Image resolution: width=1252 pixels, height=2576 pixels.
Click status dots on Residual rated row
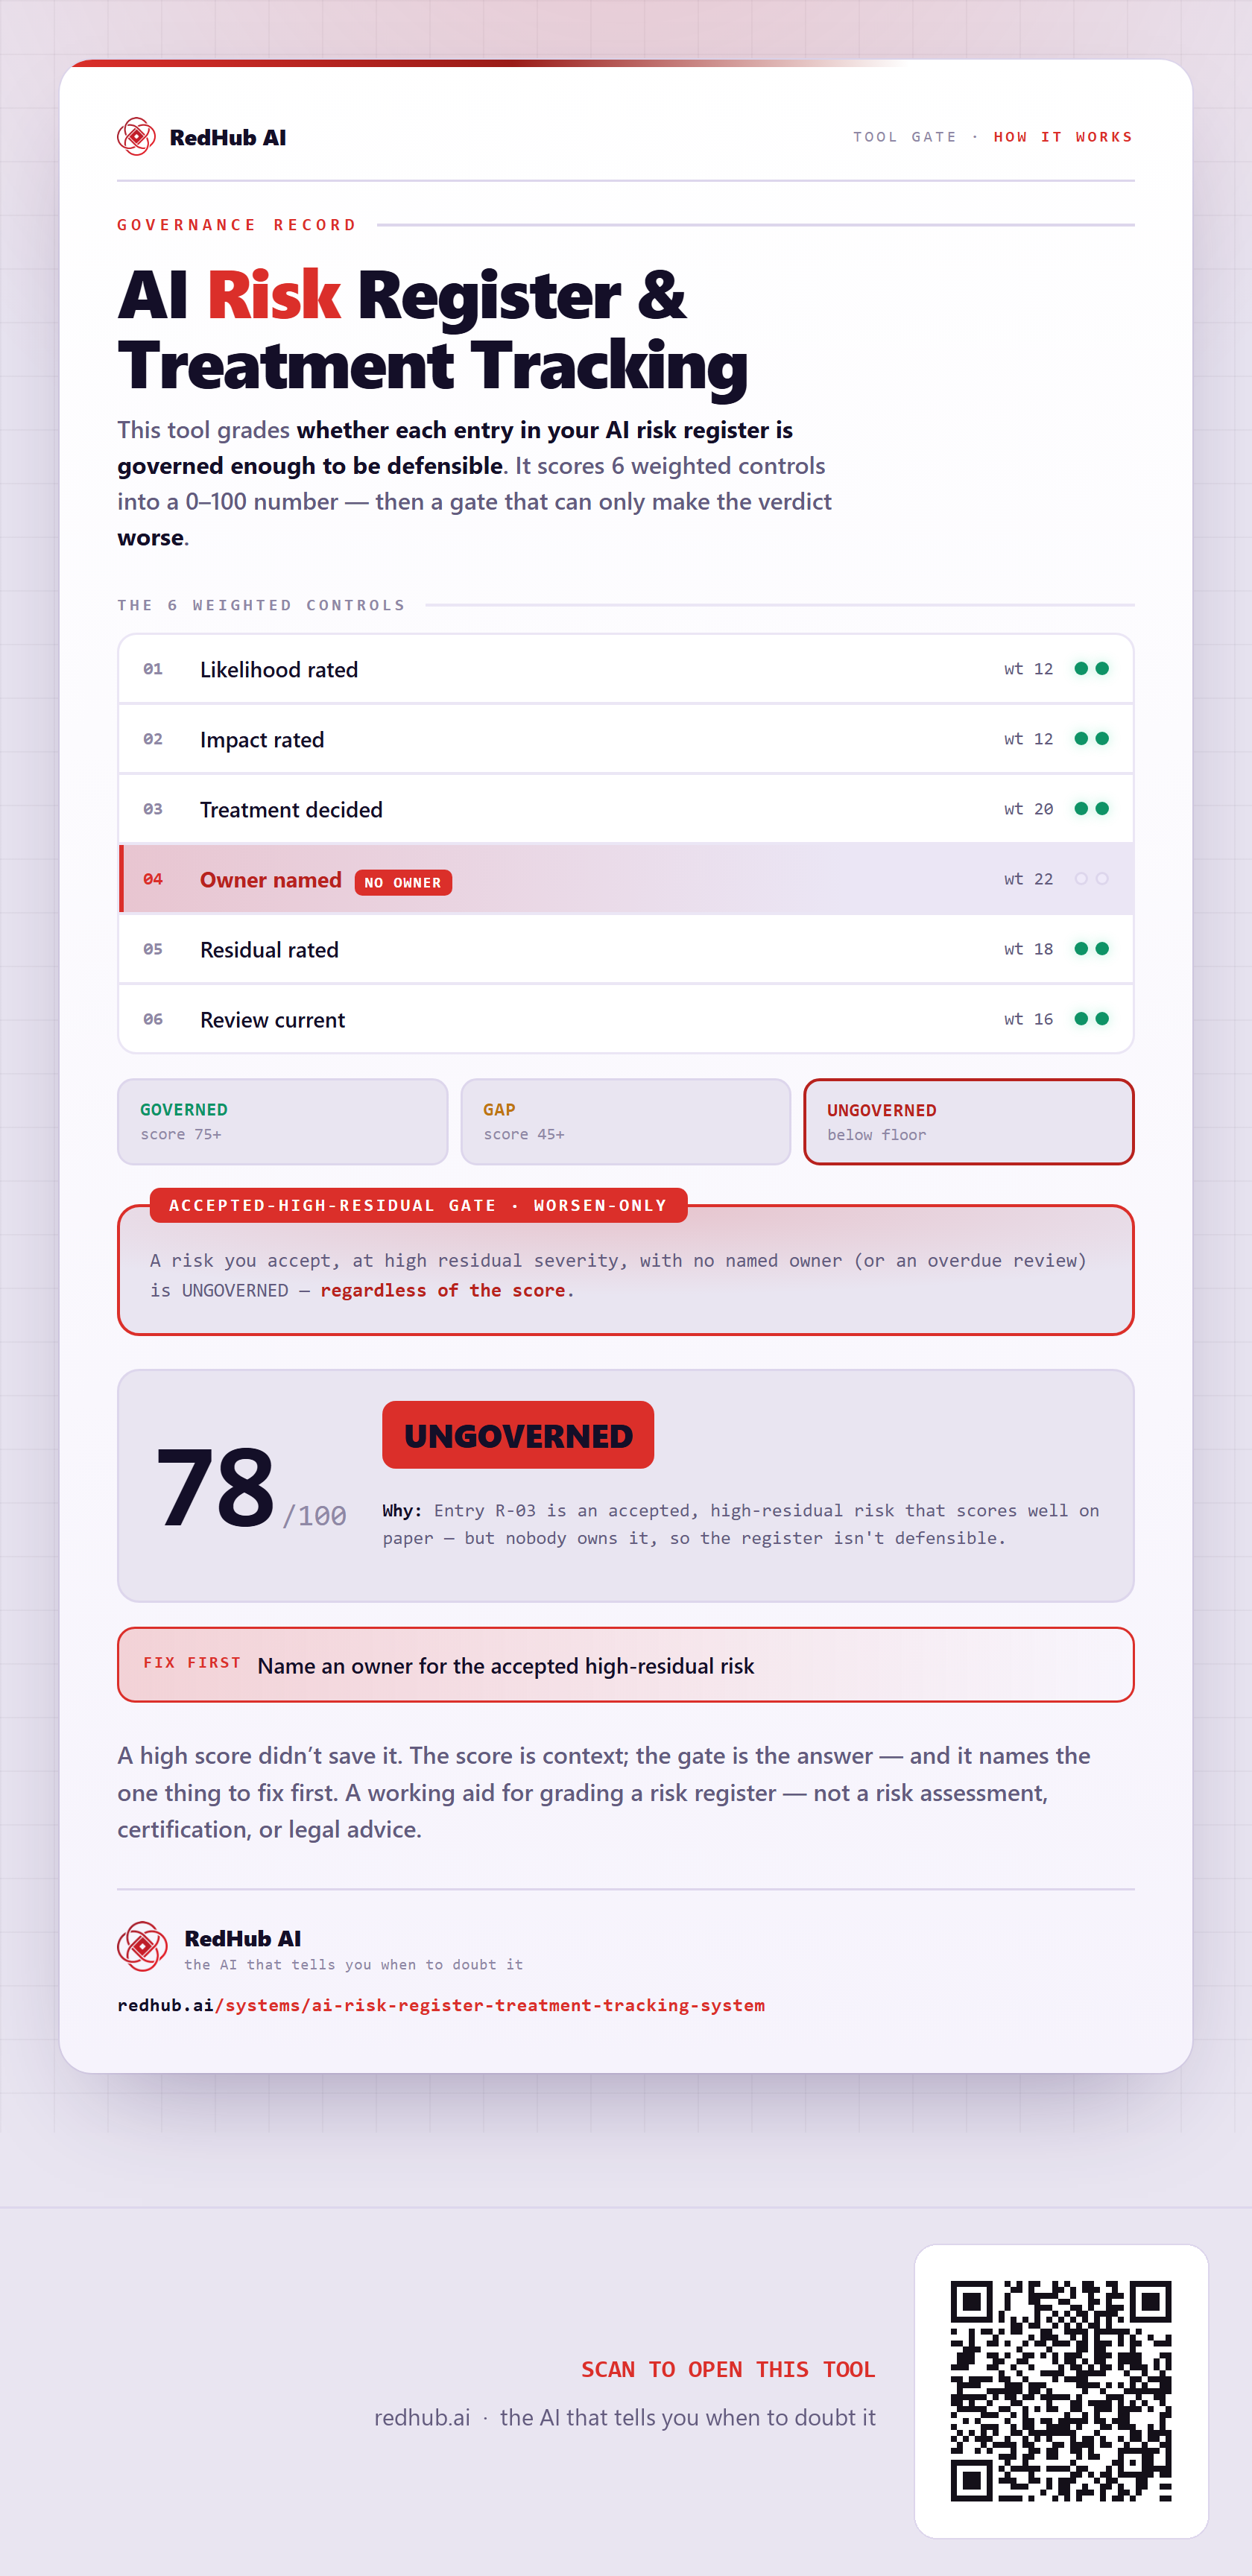tap(1091, 949)
